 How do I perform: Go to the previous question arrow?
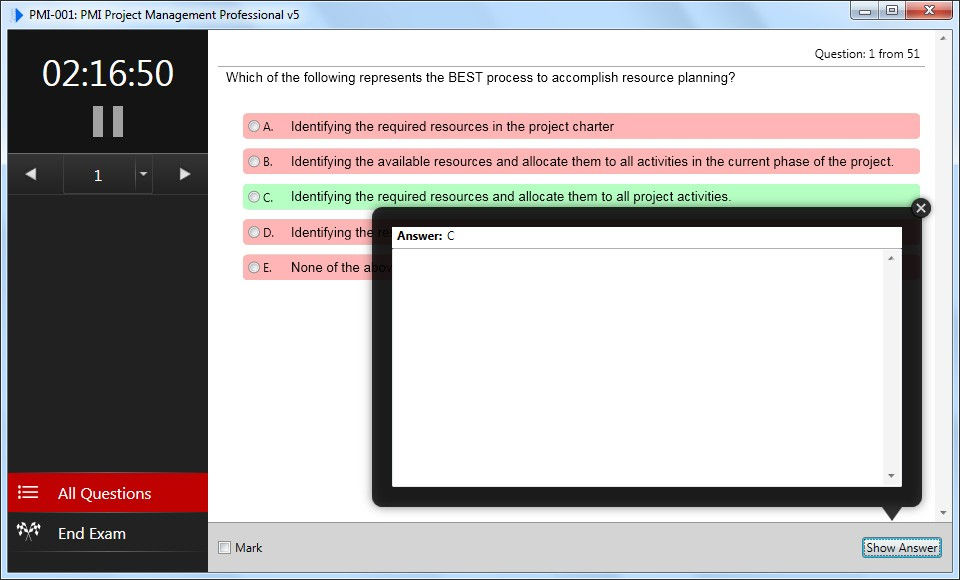point(31,175)
